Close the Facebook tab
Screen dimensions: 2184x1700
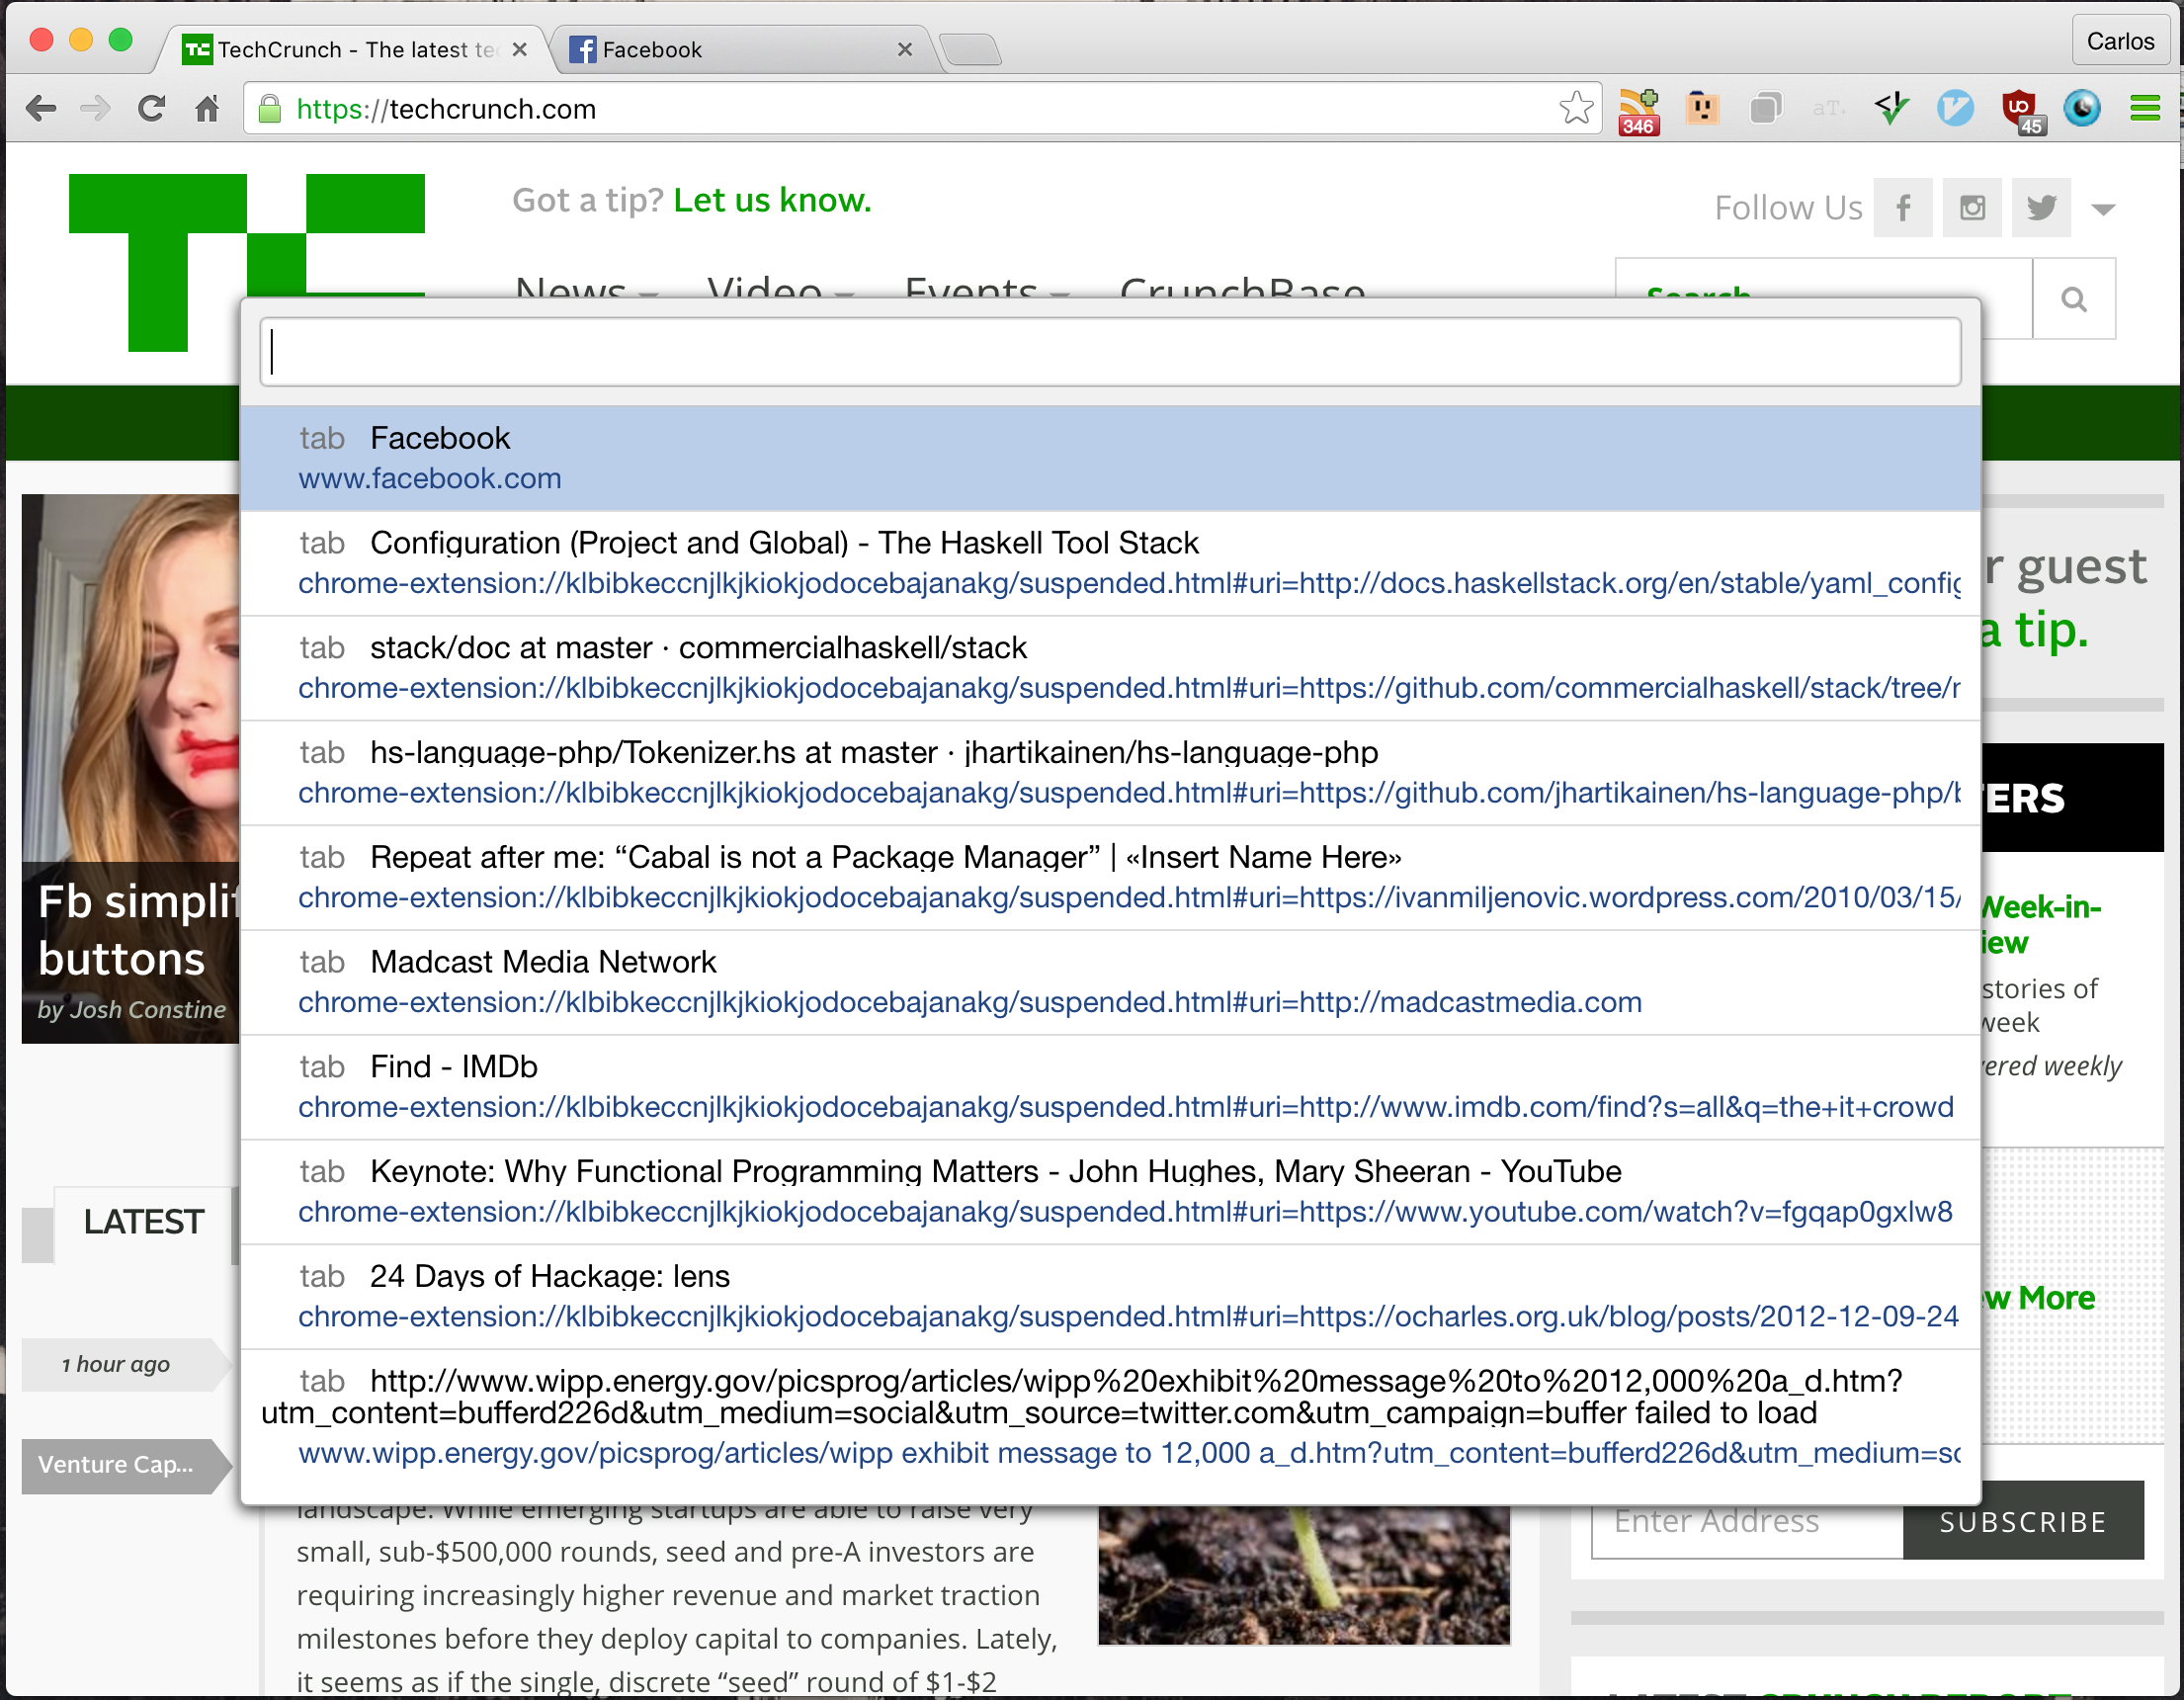point(904,49)
